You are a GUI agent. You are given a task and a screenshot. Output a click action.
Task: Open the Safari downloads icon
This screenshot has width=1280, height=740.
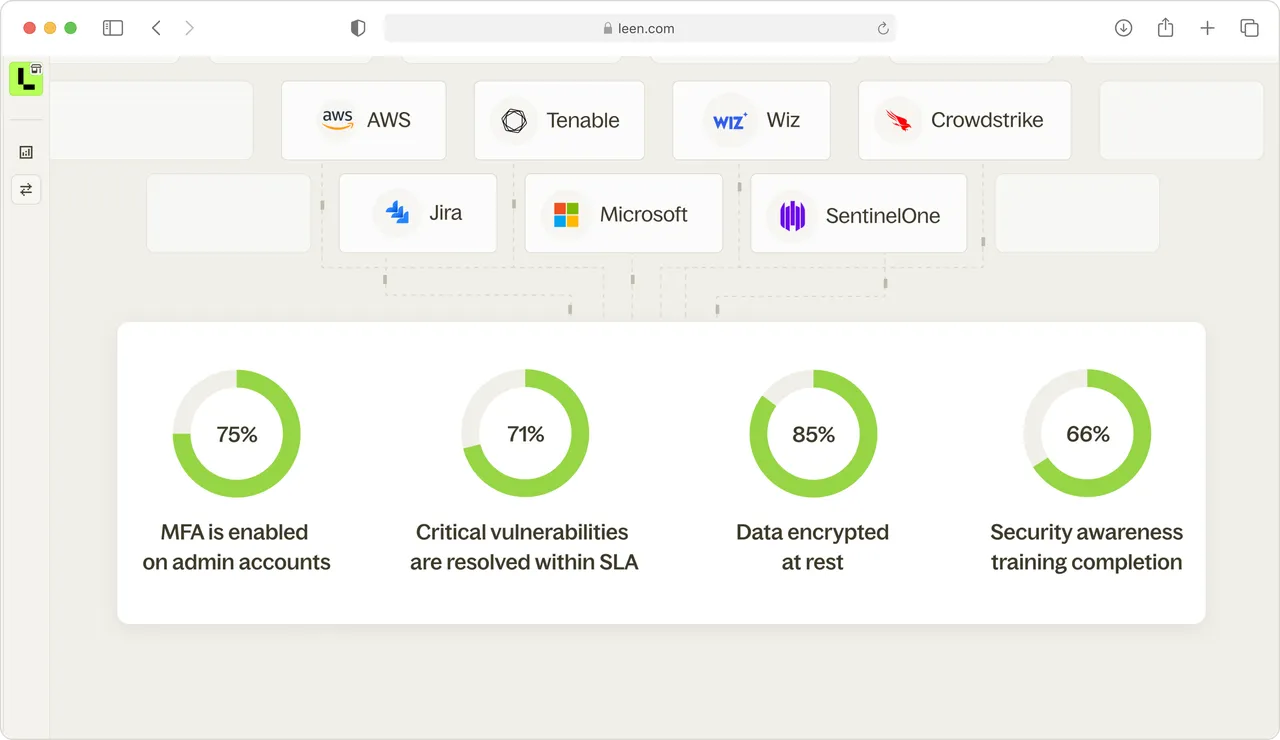click(x=1123, y=28)
